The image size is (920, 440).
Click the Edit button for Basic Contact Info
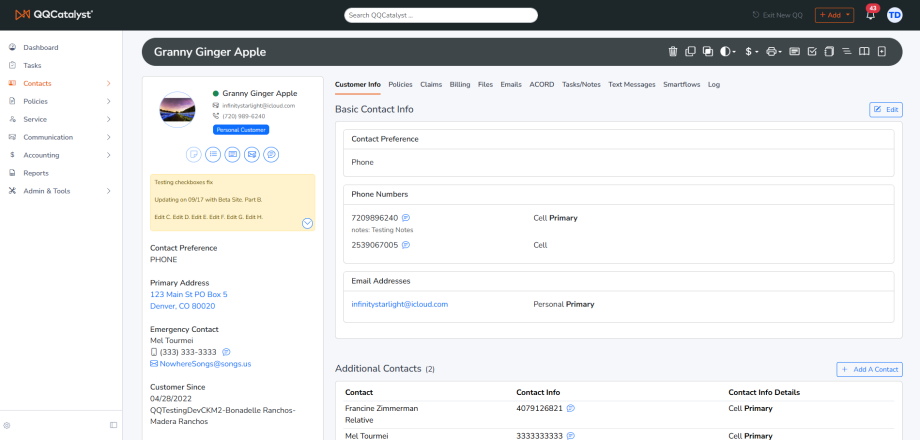coord(886,110)
